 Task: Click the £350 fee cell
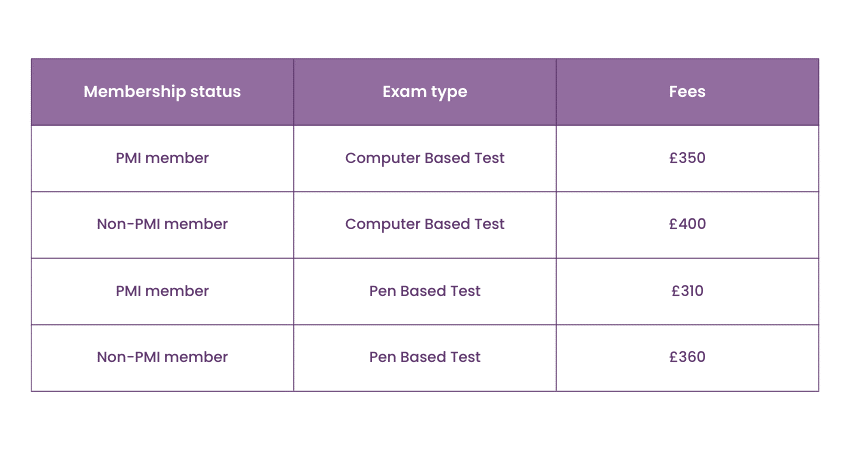coord(687,158)
